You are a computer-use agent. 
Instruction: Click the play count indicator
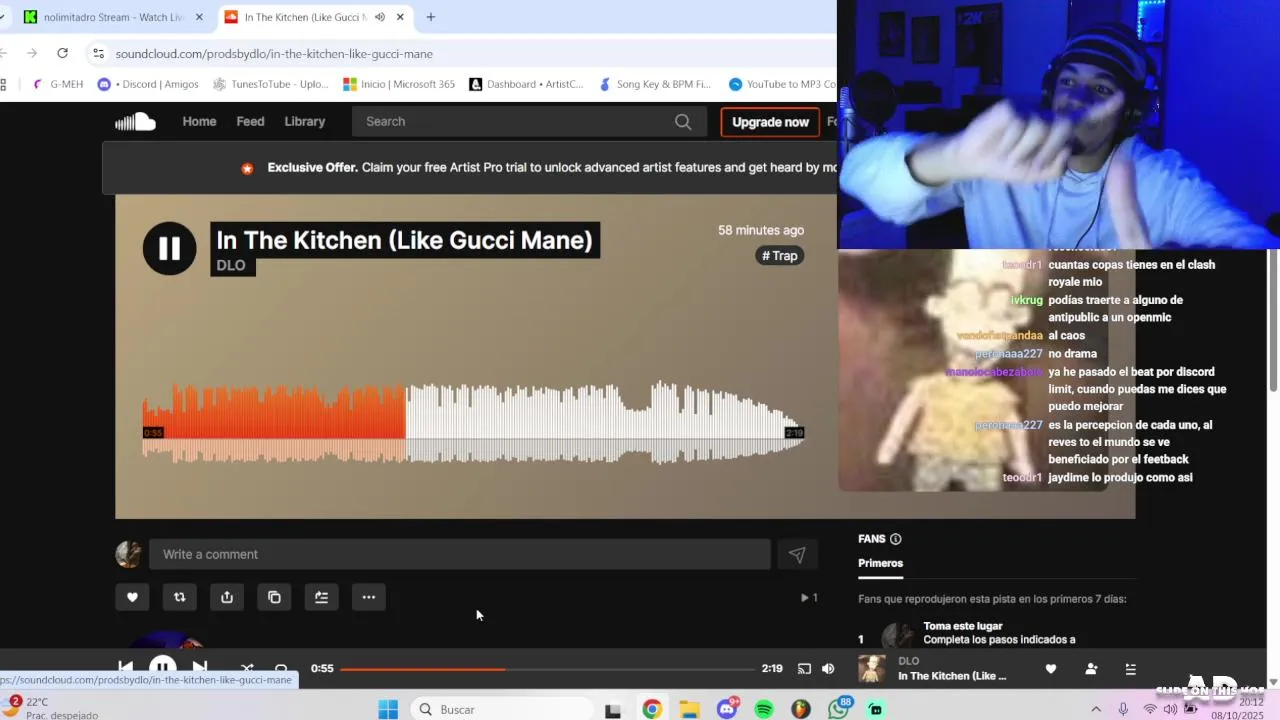point(809,598)
